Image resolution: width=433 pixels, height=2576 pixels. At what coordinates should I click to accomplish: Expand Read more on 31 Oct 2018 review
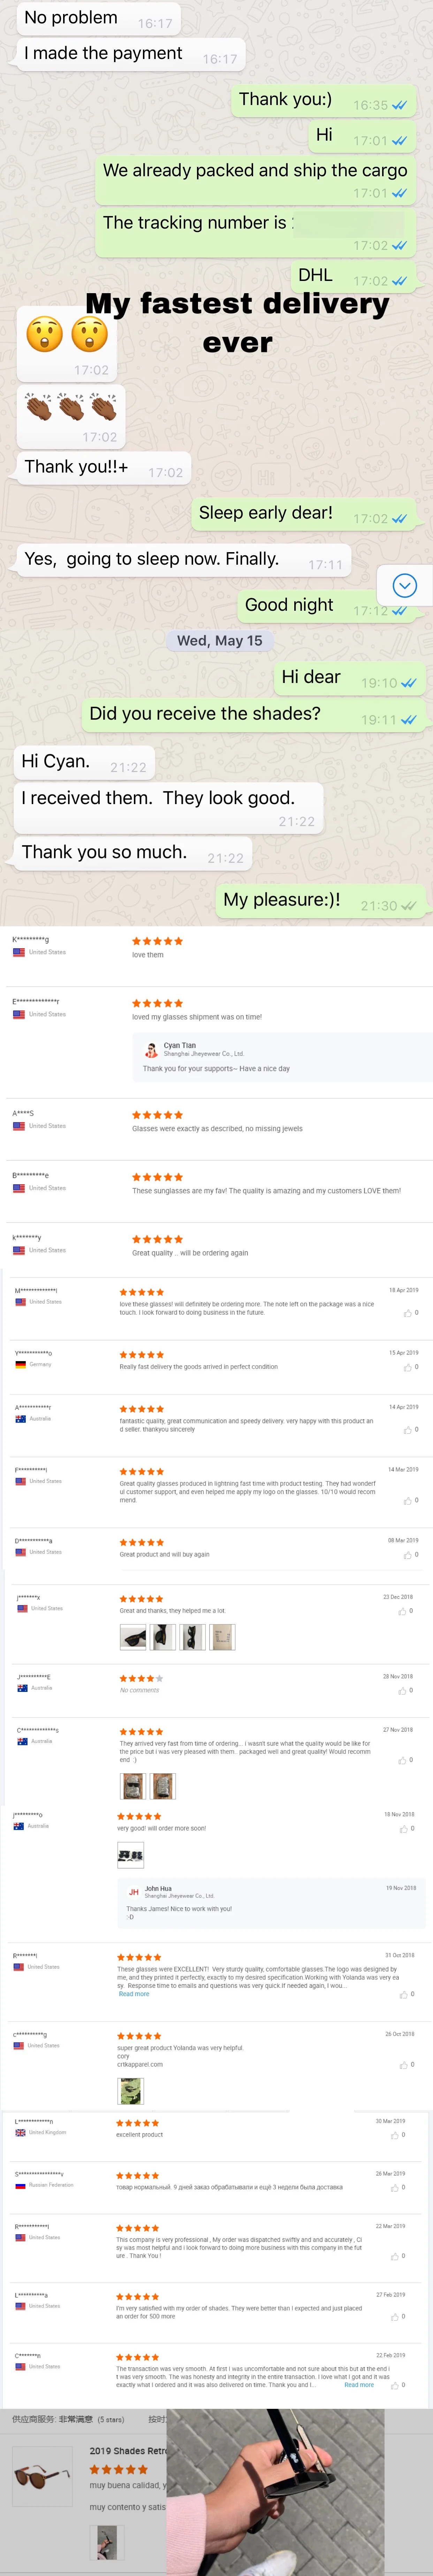coord(134,1993)
